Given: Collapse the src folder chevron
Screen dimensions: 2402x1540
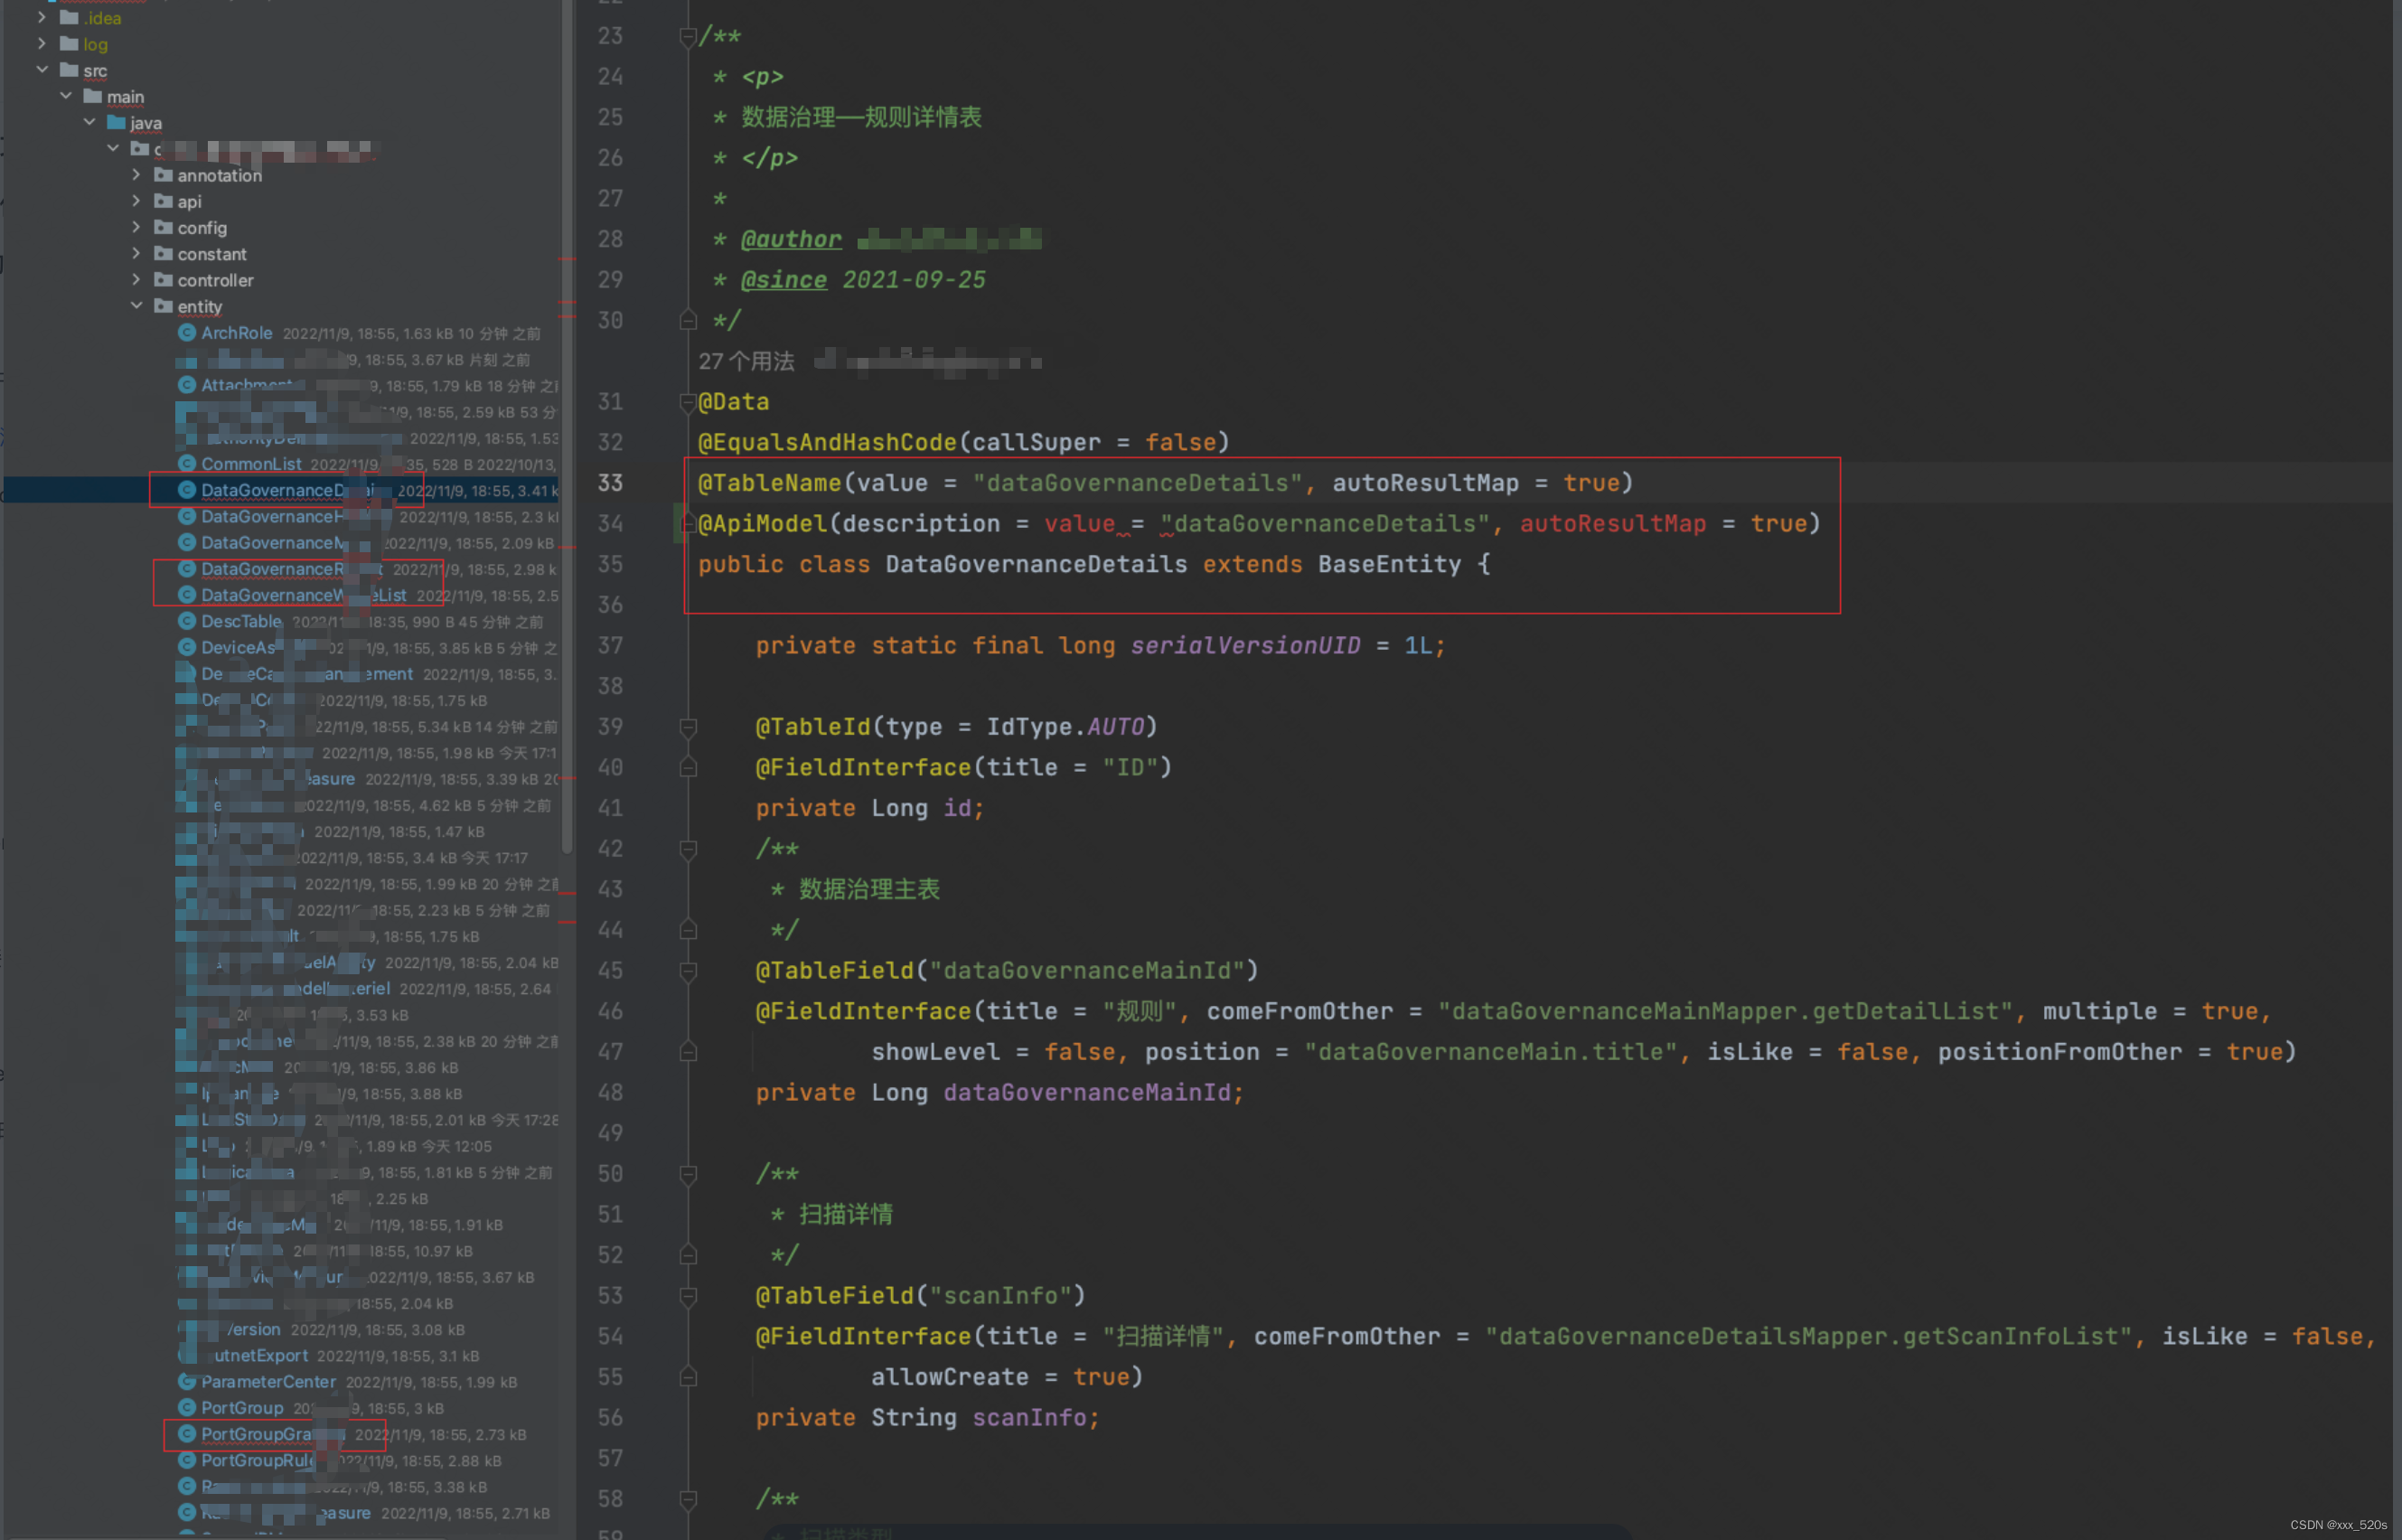Looking at the screenshot, I should pyautogui.click(x=41, y=69).
